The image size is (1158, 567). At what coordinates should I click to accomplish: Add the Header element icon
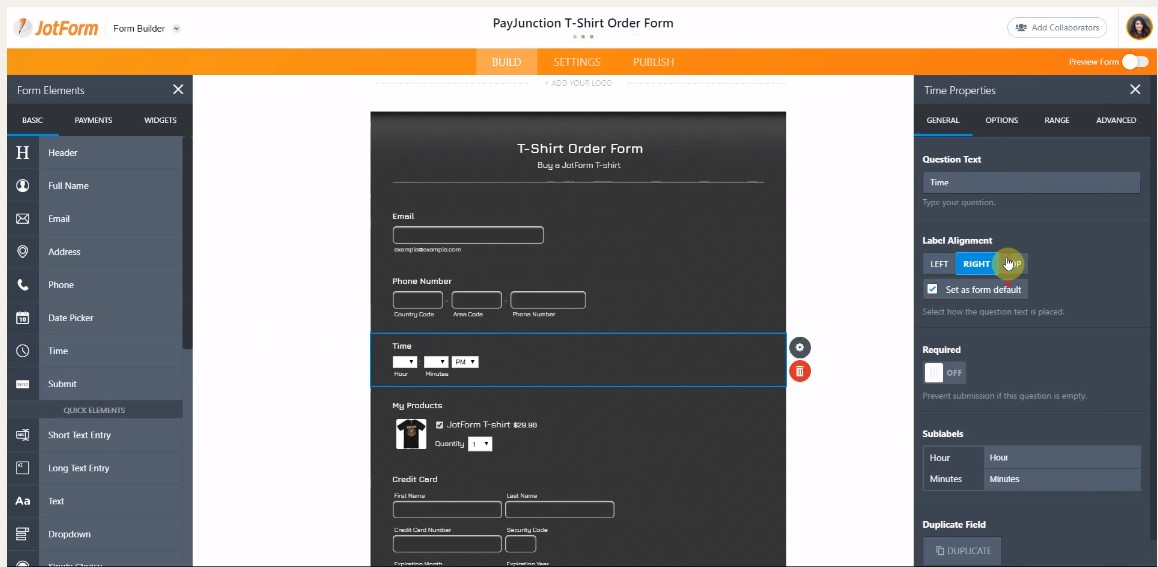[23, 153]
